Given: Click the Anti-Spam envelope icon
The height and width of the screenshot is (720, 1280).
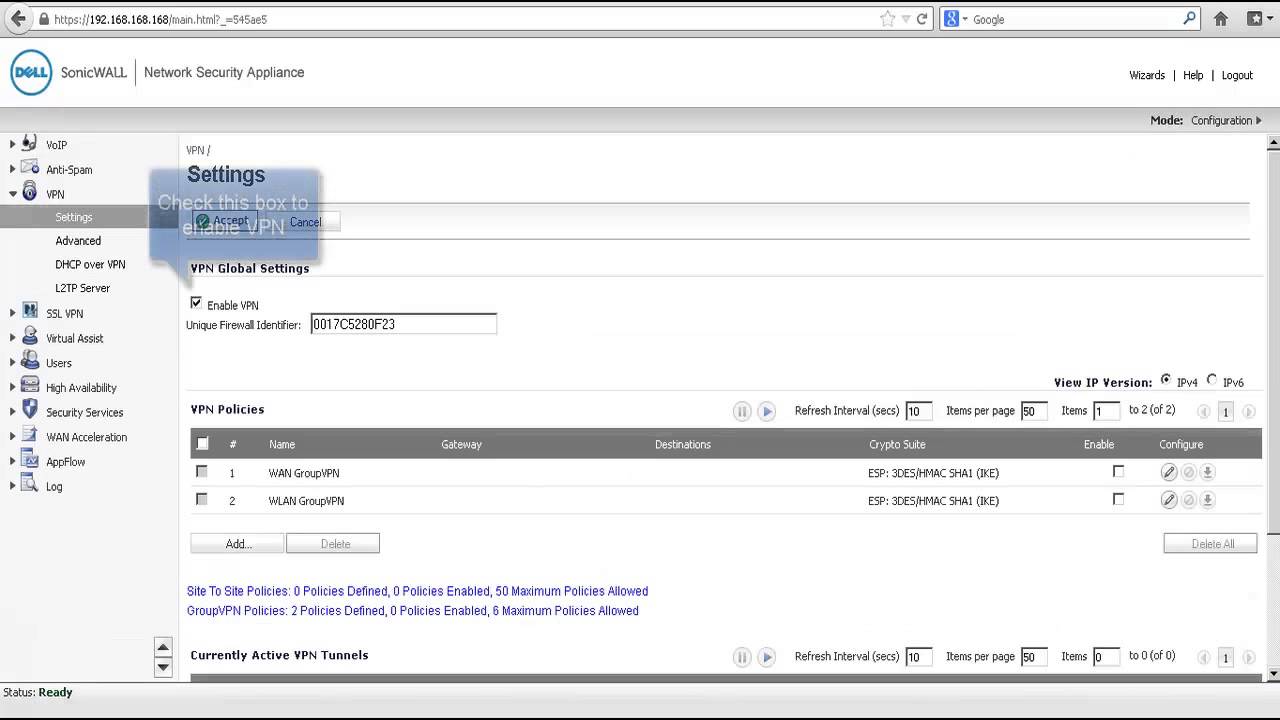Looking at the screenshot, I should [x=29, y=169].
